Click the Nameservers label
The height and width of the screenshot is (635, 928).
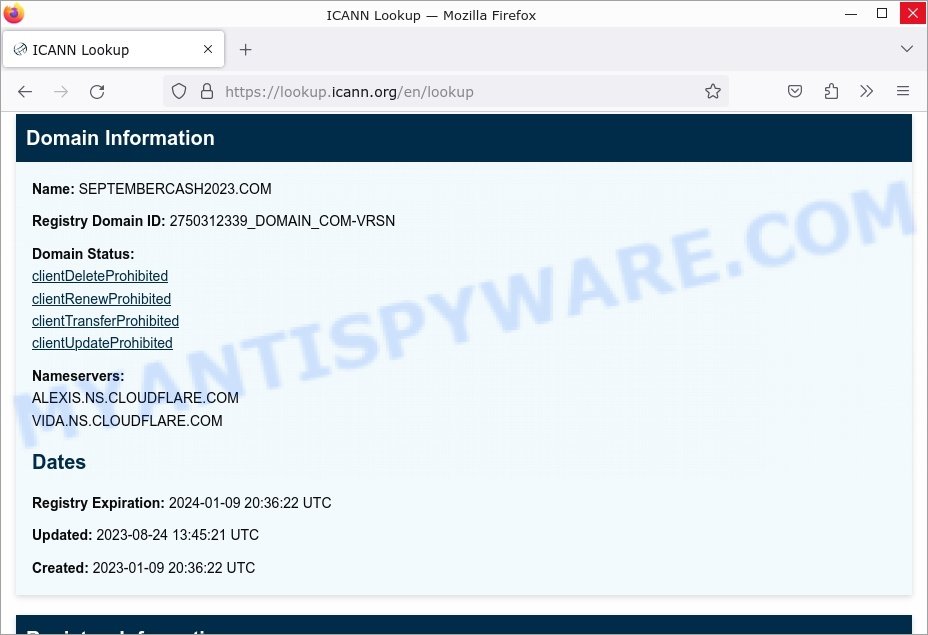tap(78, 376)
